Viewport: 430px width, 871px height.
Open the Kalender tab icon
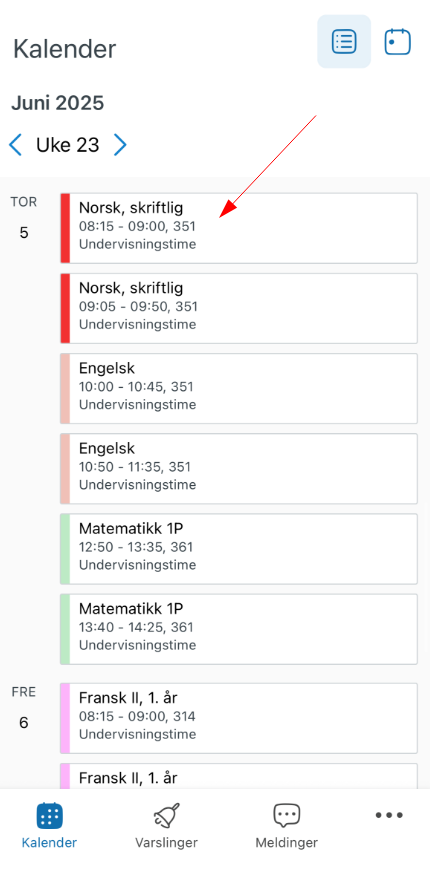pos(49,815)
